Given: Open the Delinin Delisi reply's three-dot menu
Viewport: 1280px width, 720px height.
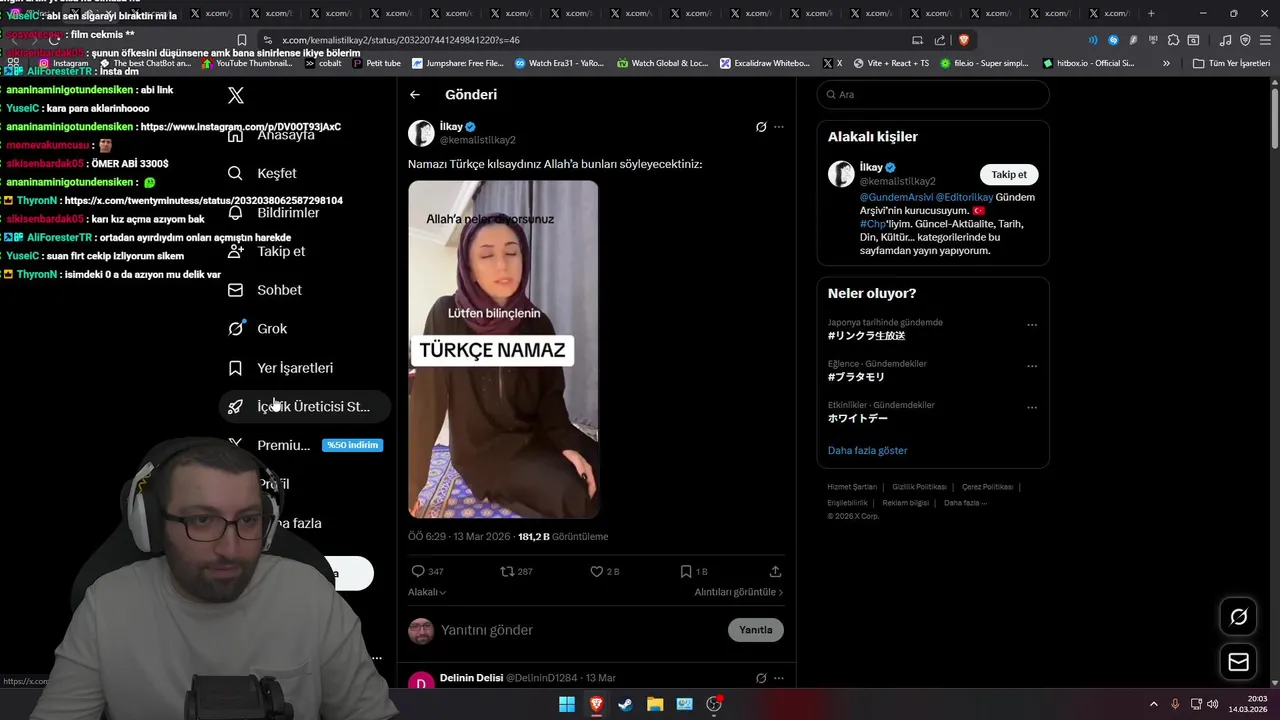Looking at the screenshot, I should click(x=779, y=678).
